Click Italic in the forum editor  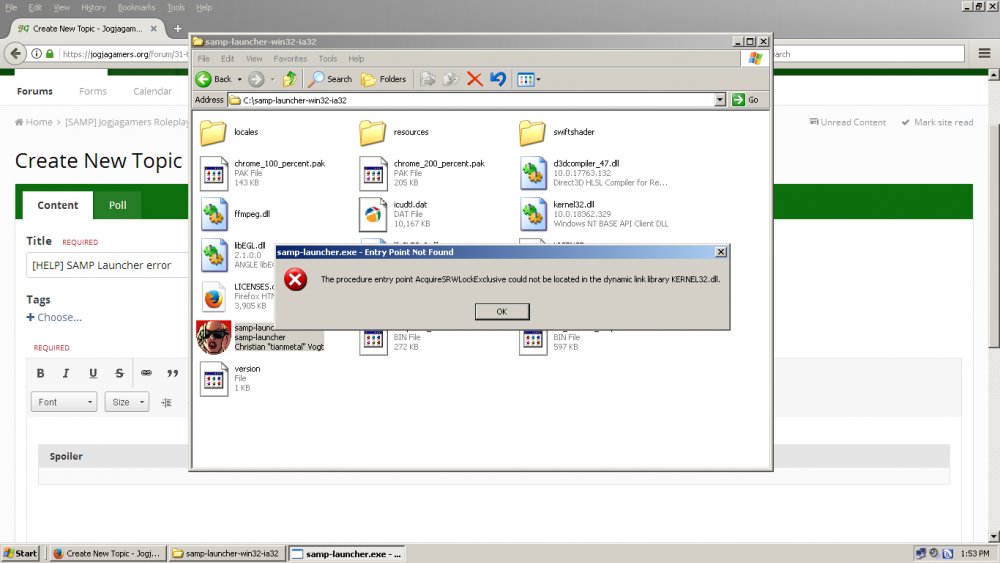point(66,374)
